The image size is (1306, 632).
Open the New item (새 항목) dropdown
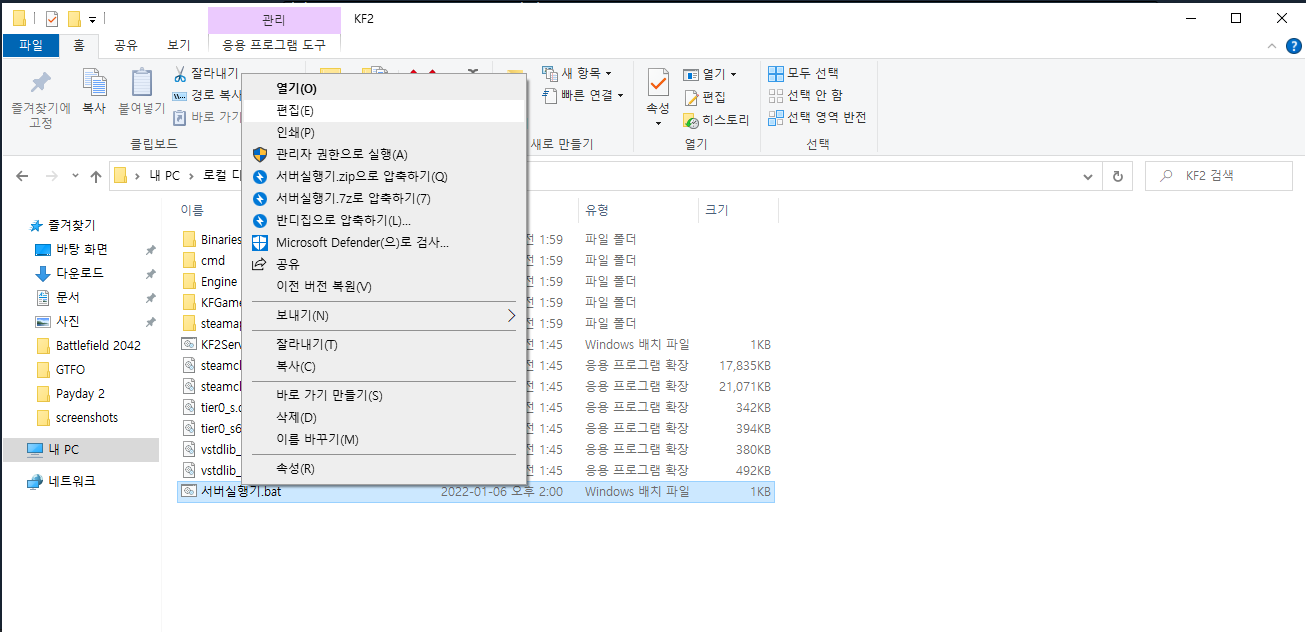(576, 73)
